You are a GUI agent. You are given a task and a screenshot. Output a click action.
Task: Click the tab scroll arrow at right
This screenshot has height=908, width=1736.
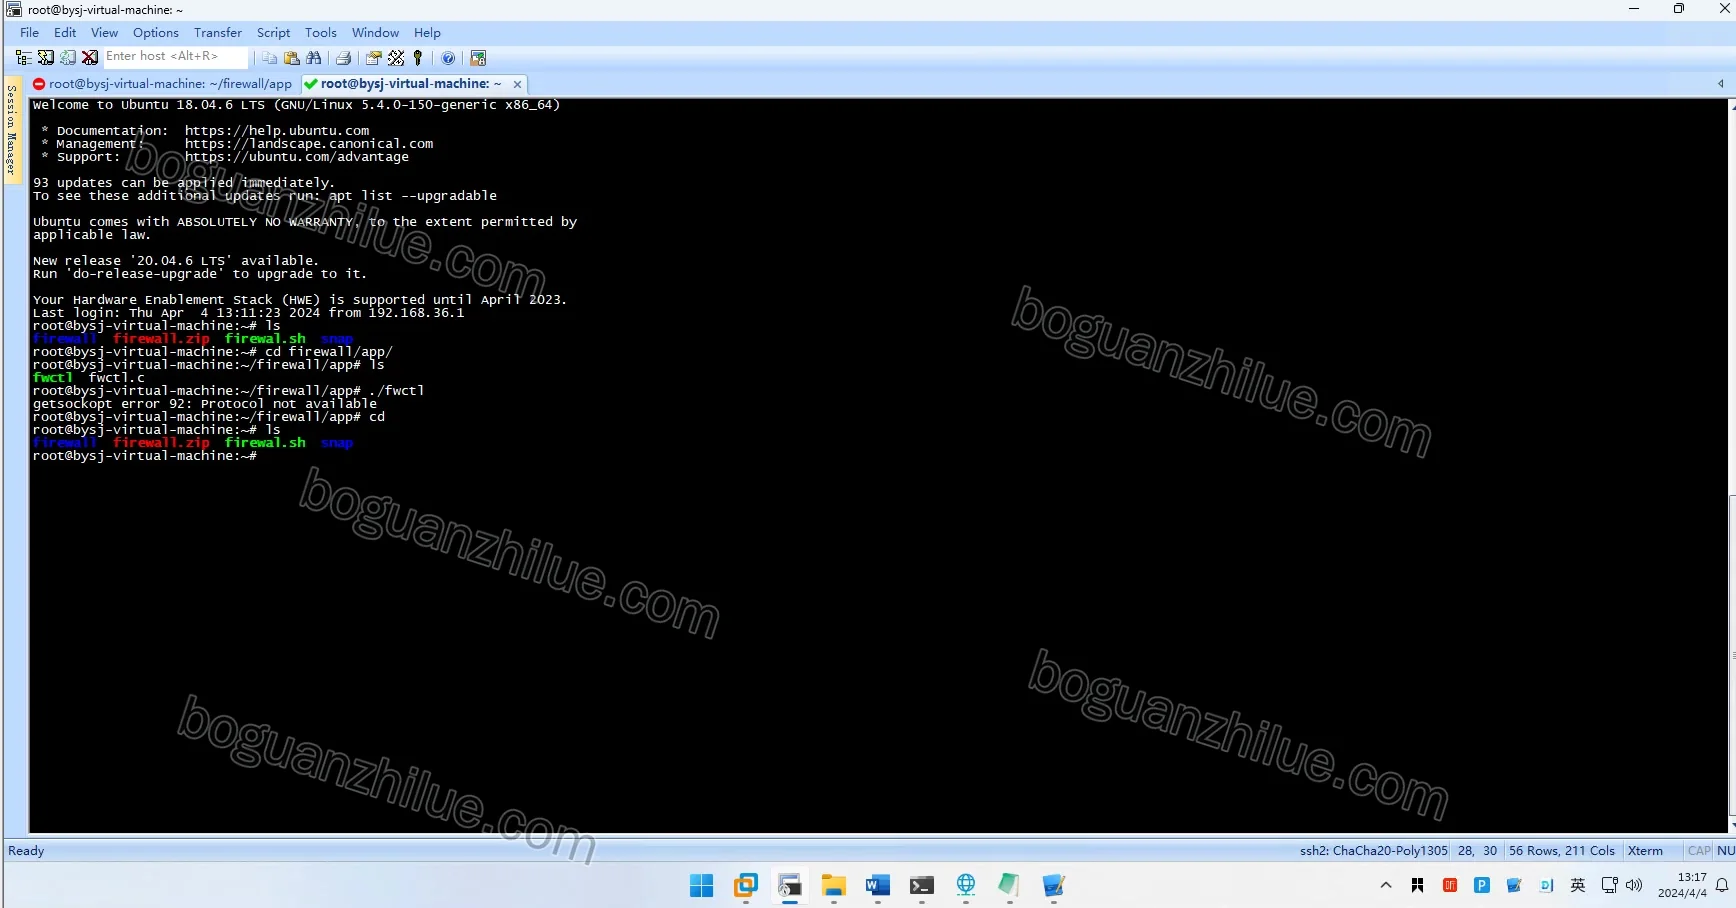click(x=1720, y=84)
